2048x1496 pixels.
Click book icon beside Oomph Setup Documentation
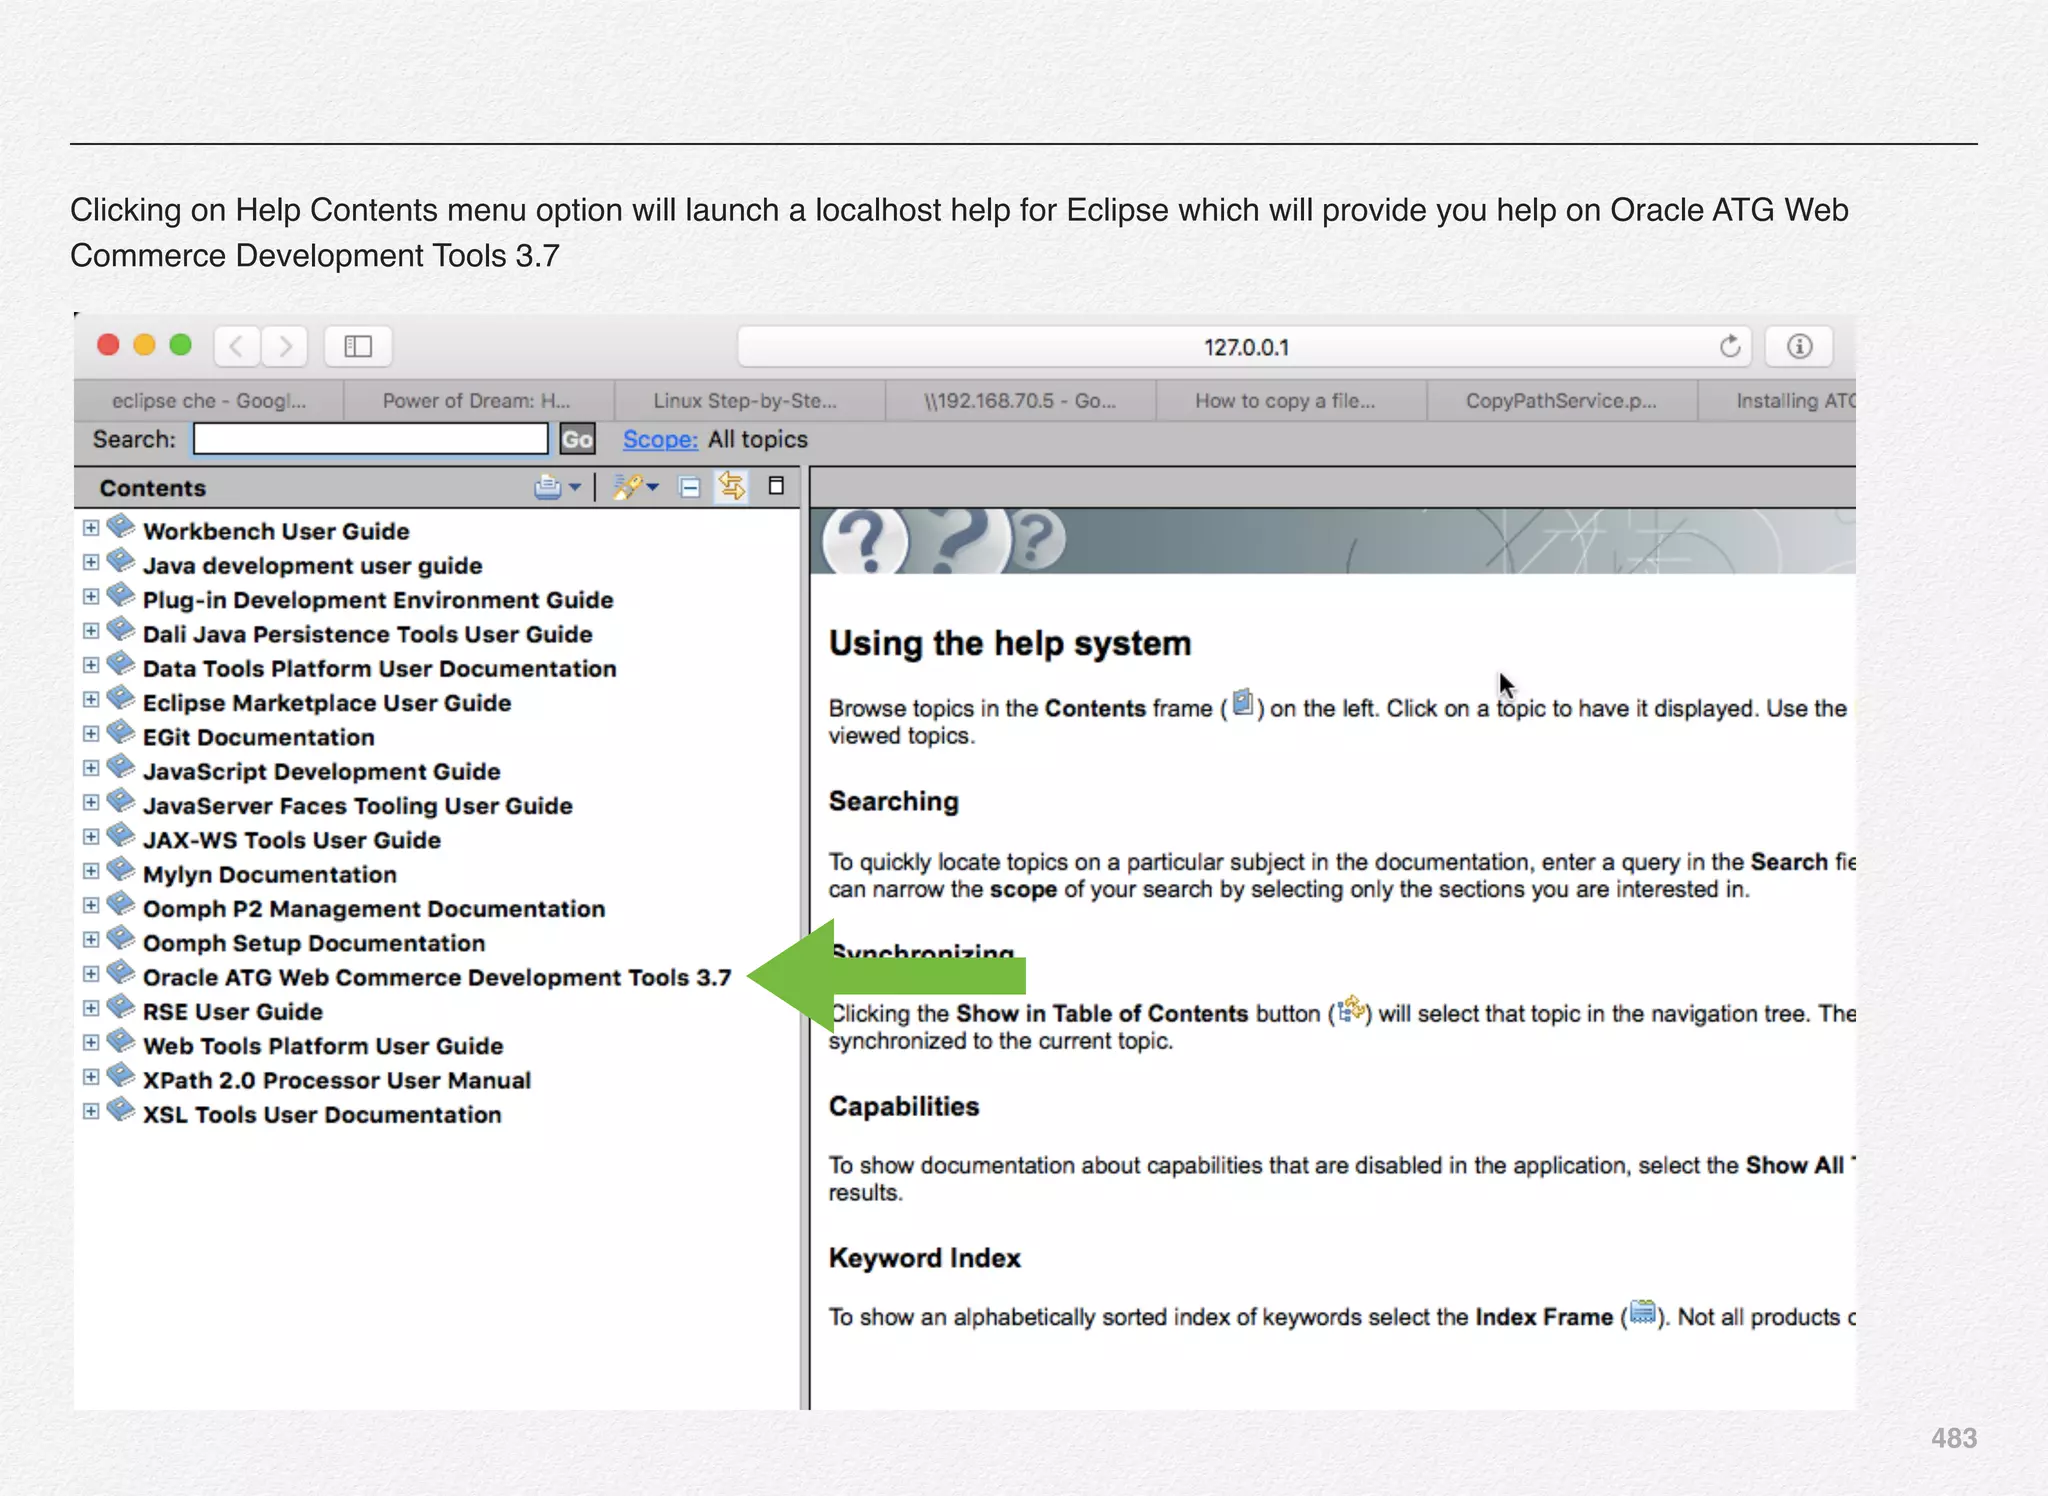pos(121,938)
